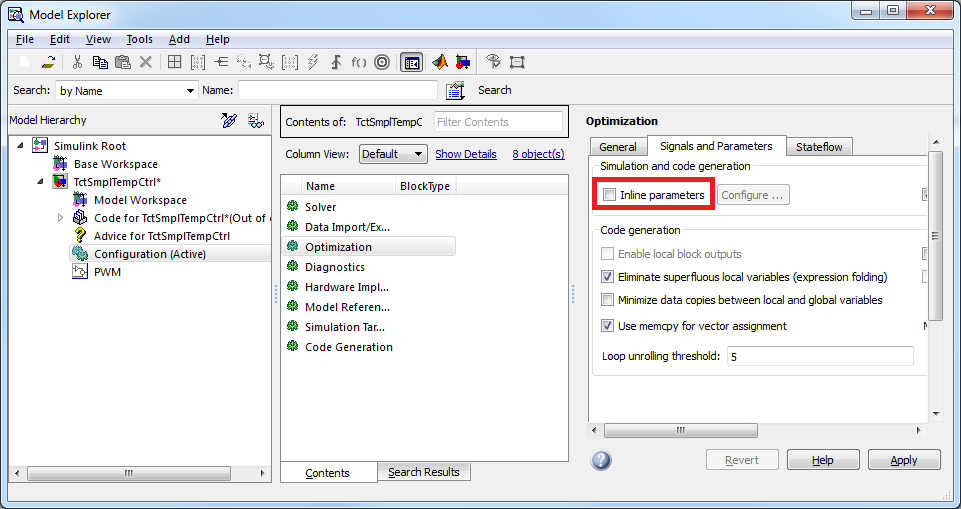This screenshot has height=509, width=961.
Task: Switch to the Search Results tab
Action: (x=424, y=472)
